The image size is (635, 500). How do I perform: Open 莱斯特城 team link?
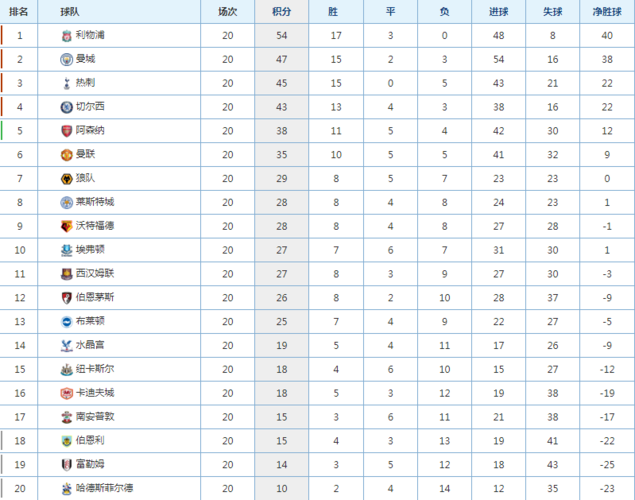[x=95, y=202]
